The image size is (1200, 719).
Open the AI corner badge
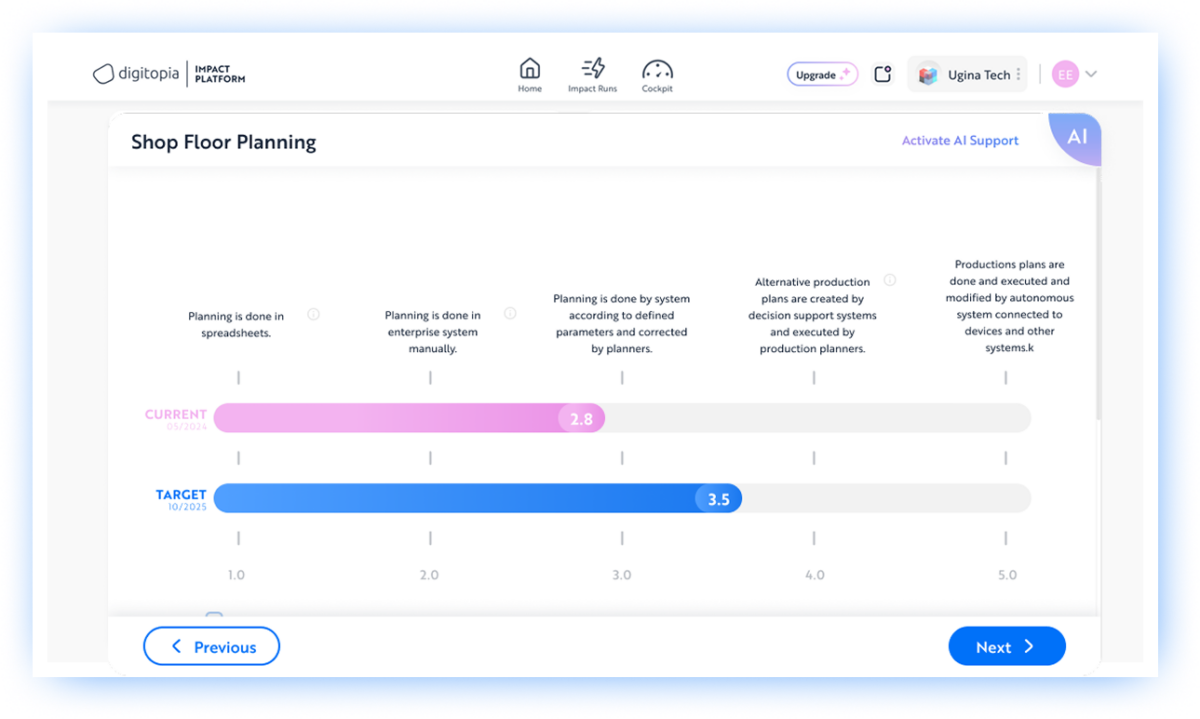point(1077,138)
